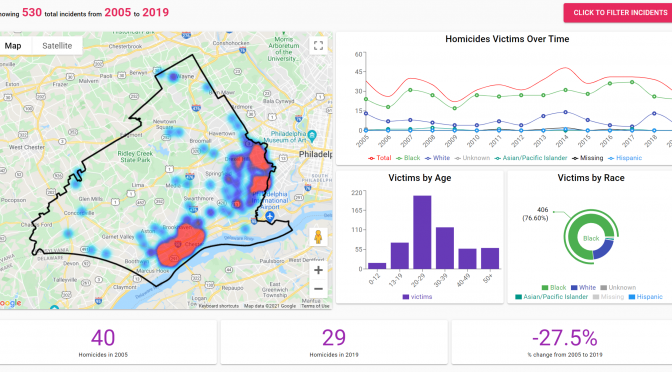This screenshot has width=672, height=372.
Task: Click the Black data point for 2007
Action: pos(410,90)
